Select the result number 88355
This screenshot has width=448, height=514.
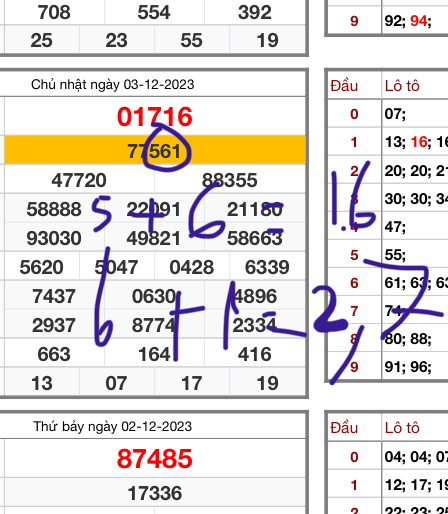[229, 180]
